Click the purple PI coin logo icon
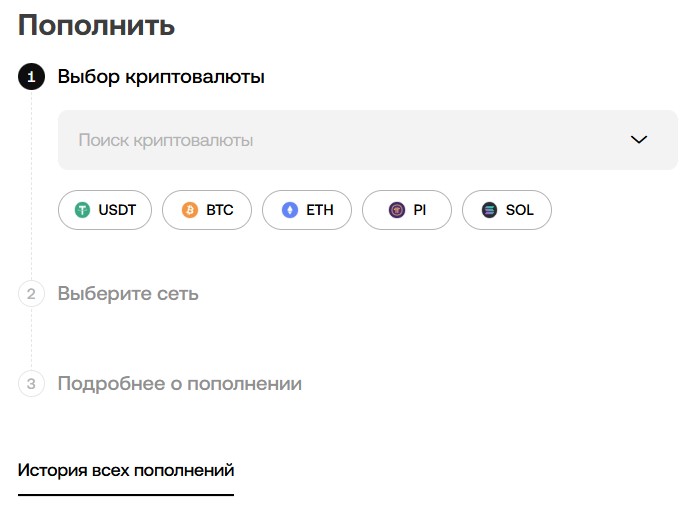 [x=396, y=210]
